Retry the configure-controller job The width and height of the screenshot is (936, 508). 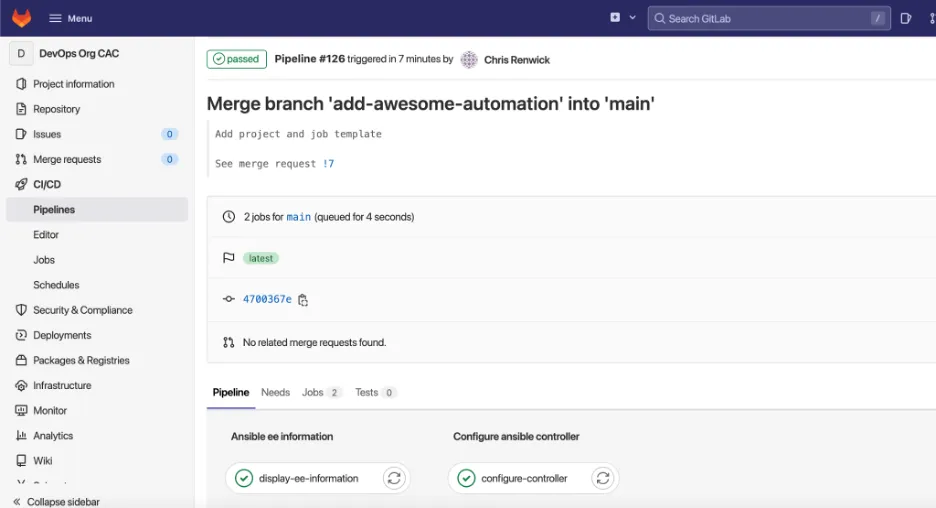[603, 478]
